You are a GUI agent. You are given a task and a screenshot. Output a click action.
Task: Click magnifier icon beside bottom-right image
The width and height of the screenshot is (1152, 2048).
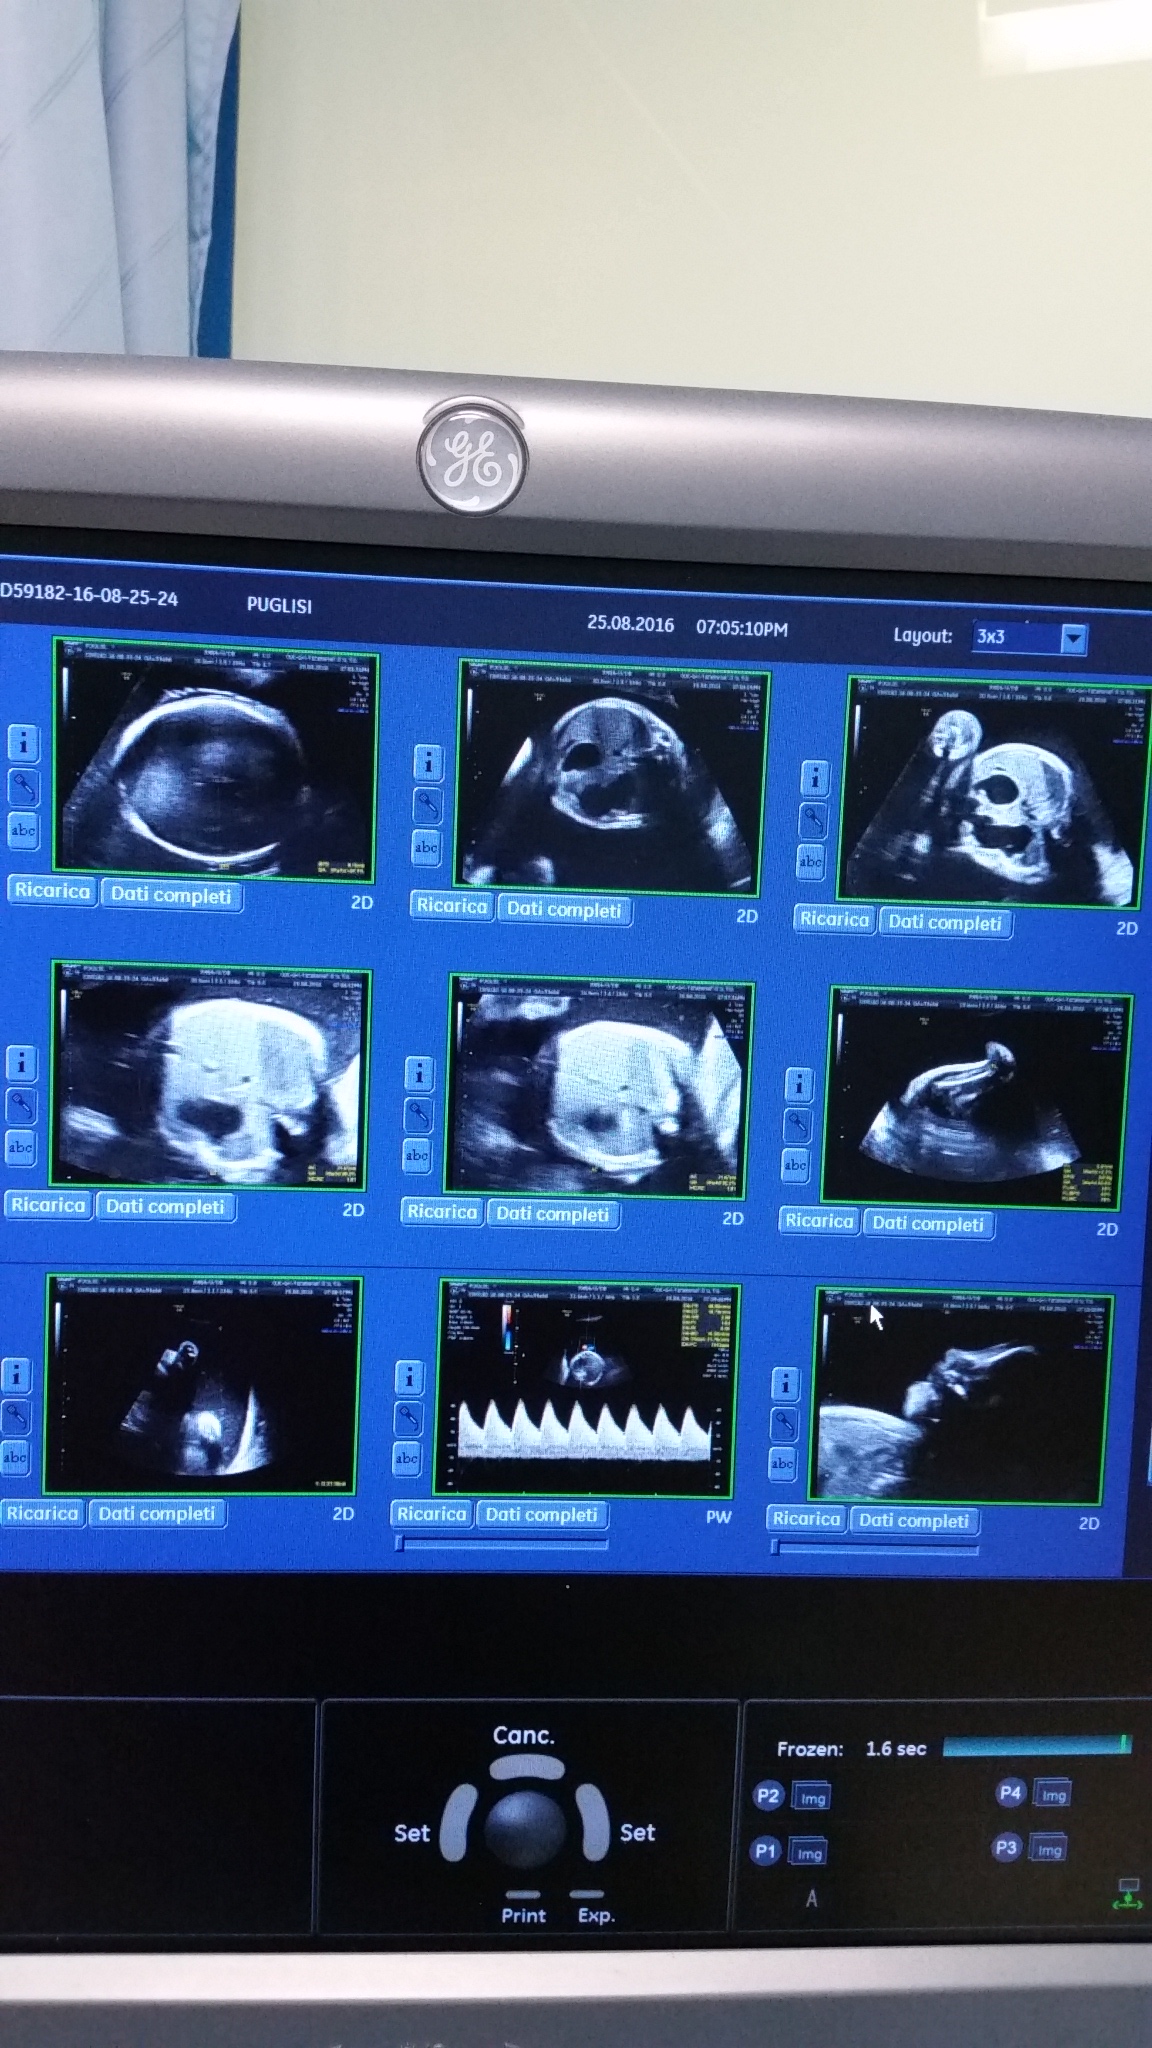coord(785,1423)
